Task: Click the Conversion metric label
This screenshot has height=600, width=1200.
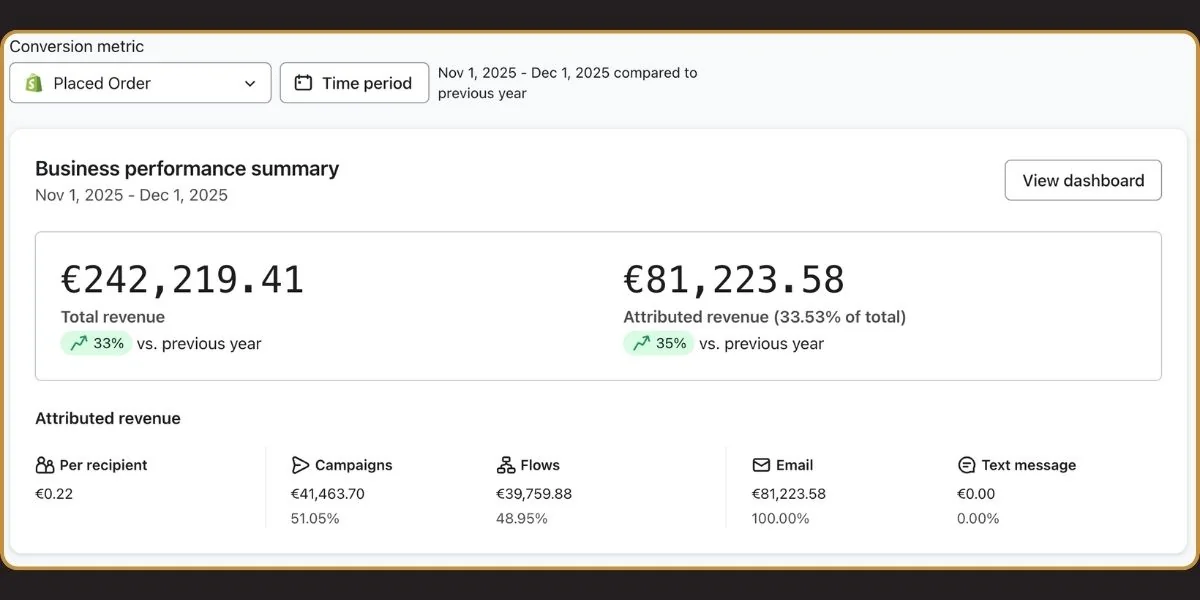Action: 77,47
